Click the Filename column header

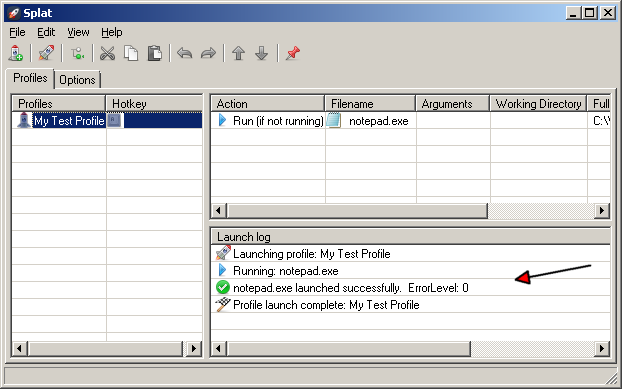[x=370, y=103]
